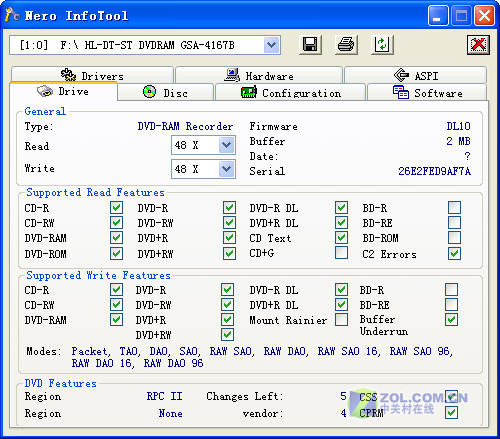Toggle DVD-RAM write feature checkbox

116,319
